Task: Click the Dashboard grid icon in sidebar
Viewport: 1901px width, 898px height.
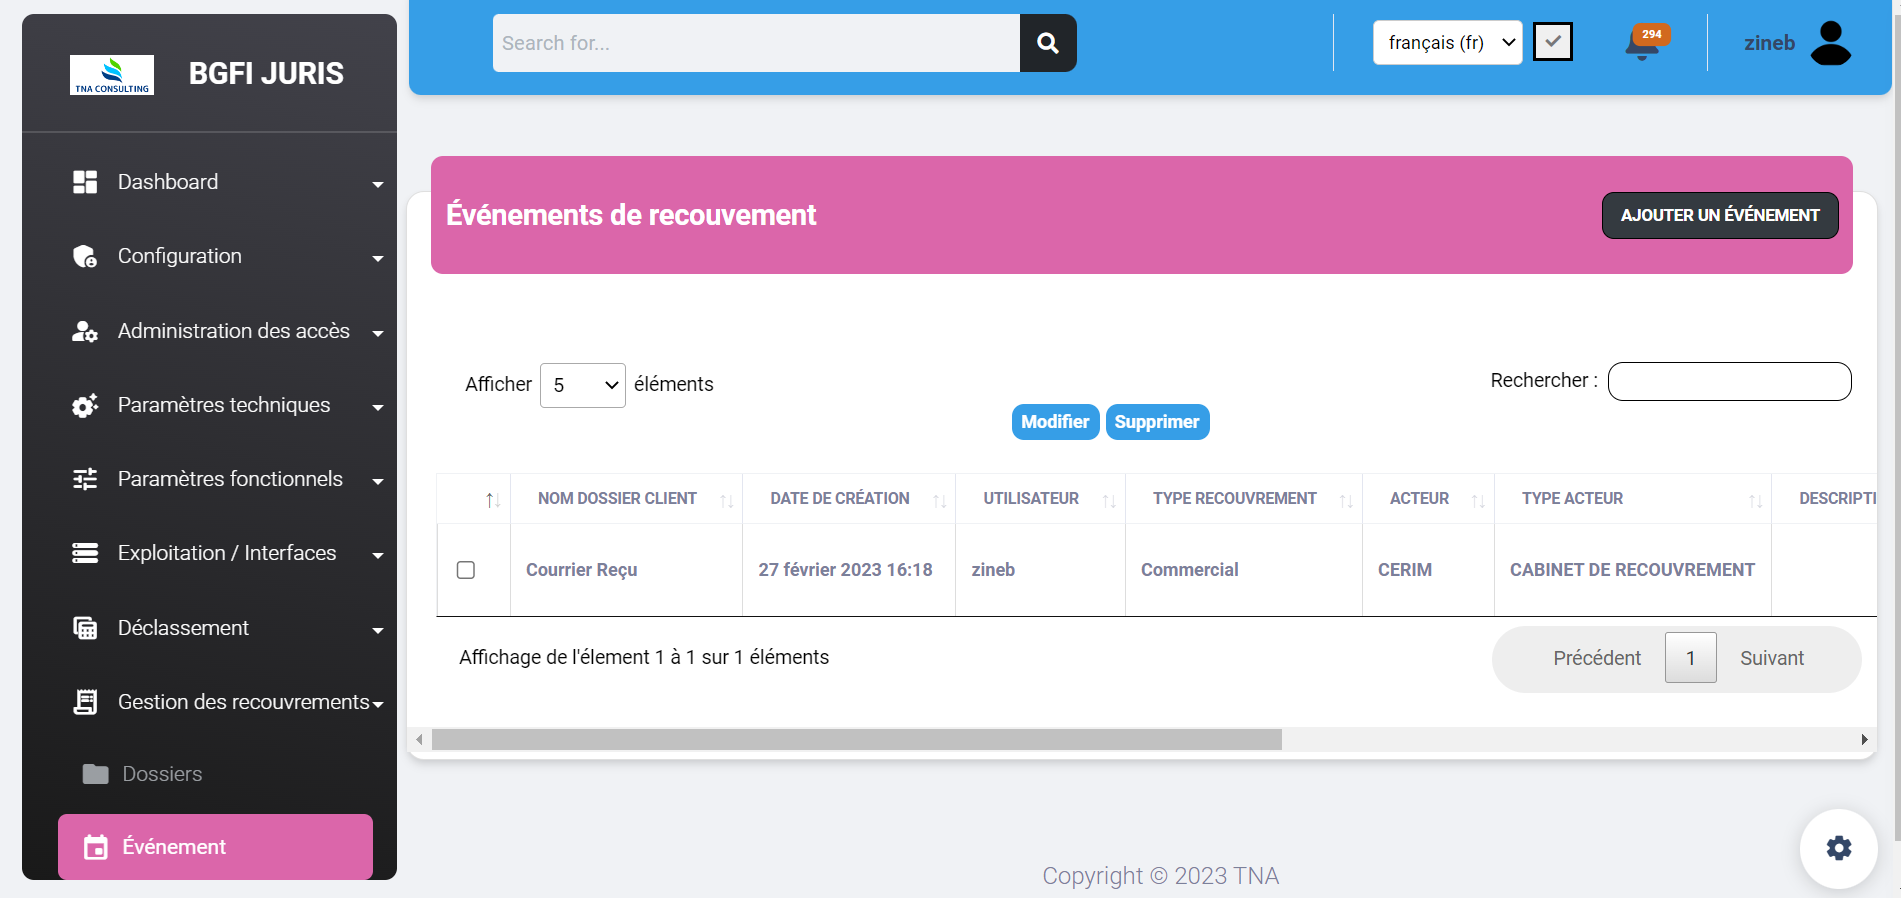Action: click(85, 182)
